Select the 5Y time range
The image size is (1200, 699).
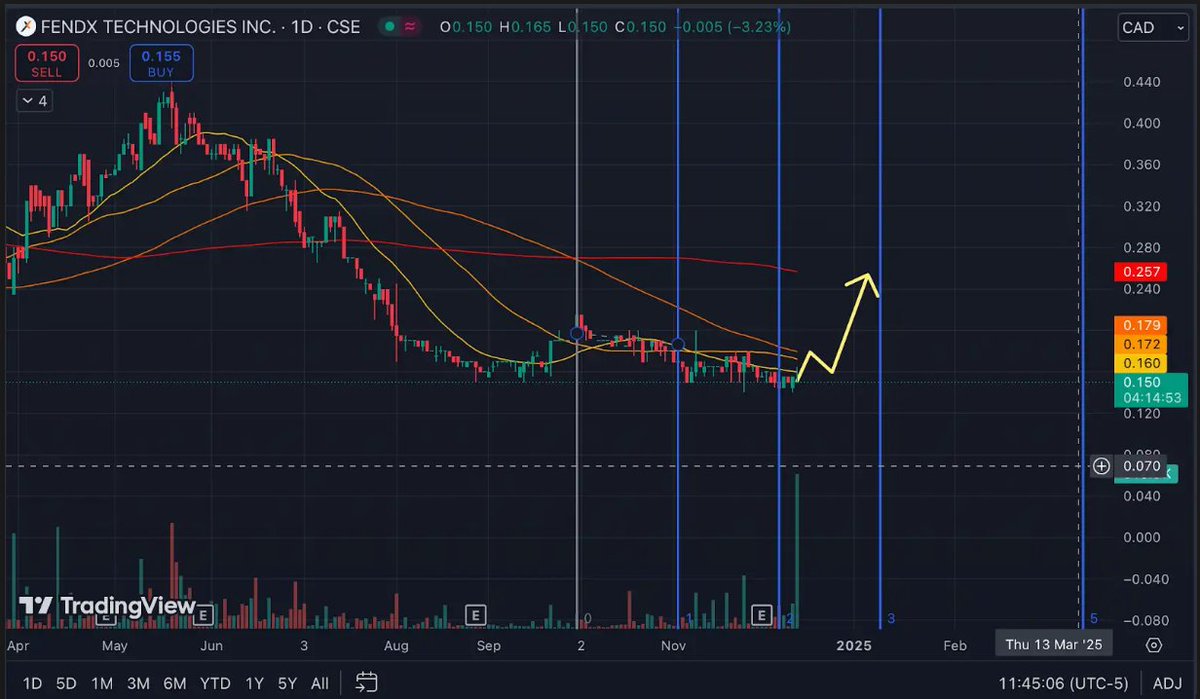click(287, 684)
